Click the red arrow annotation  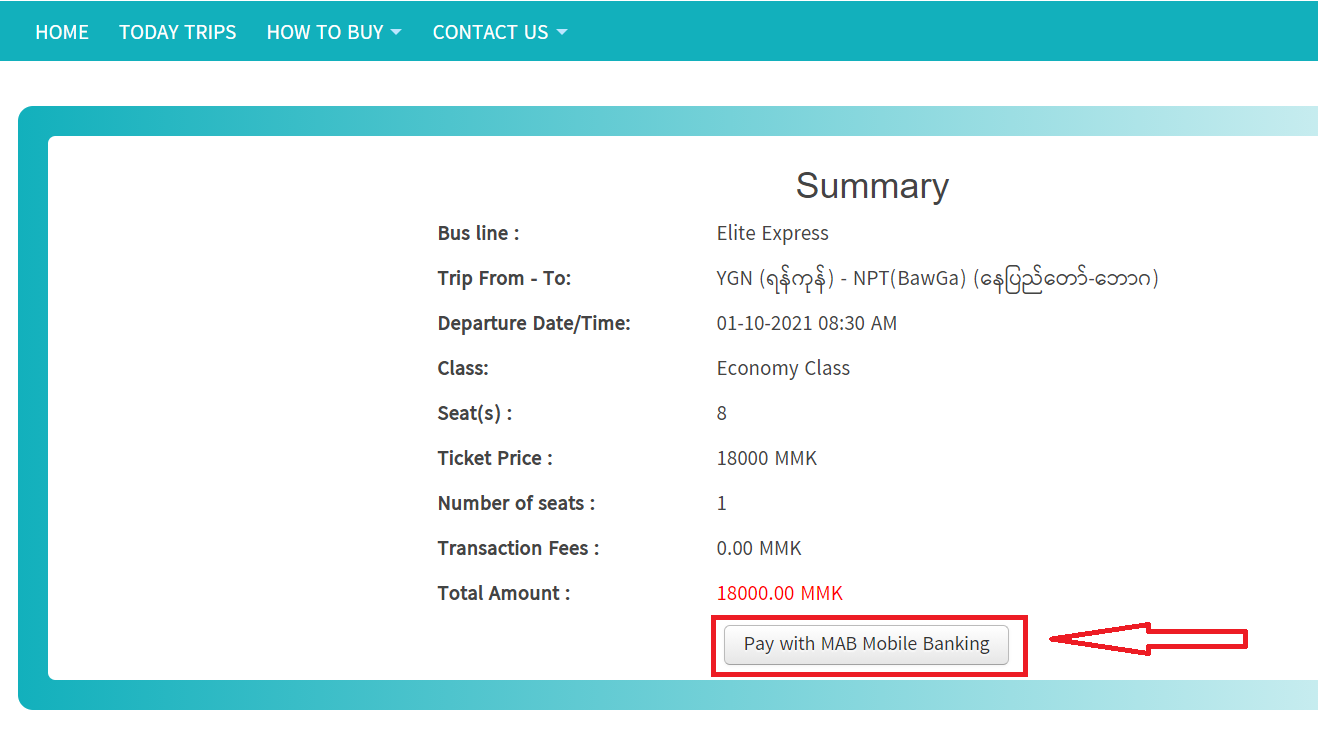coord(1148,640)
